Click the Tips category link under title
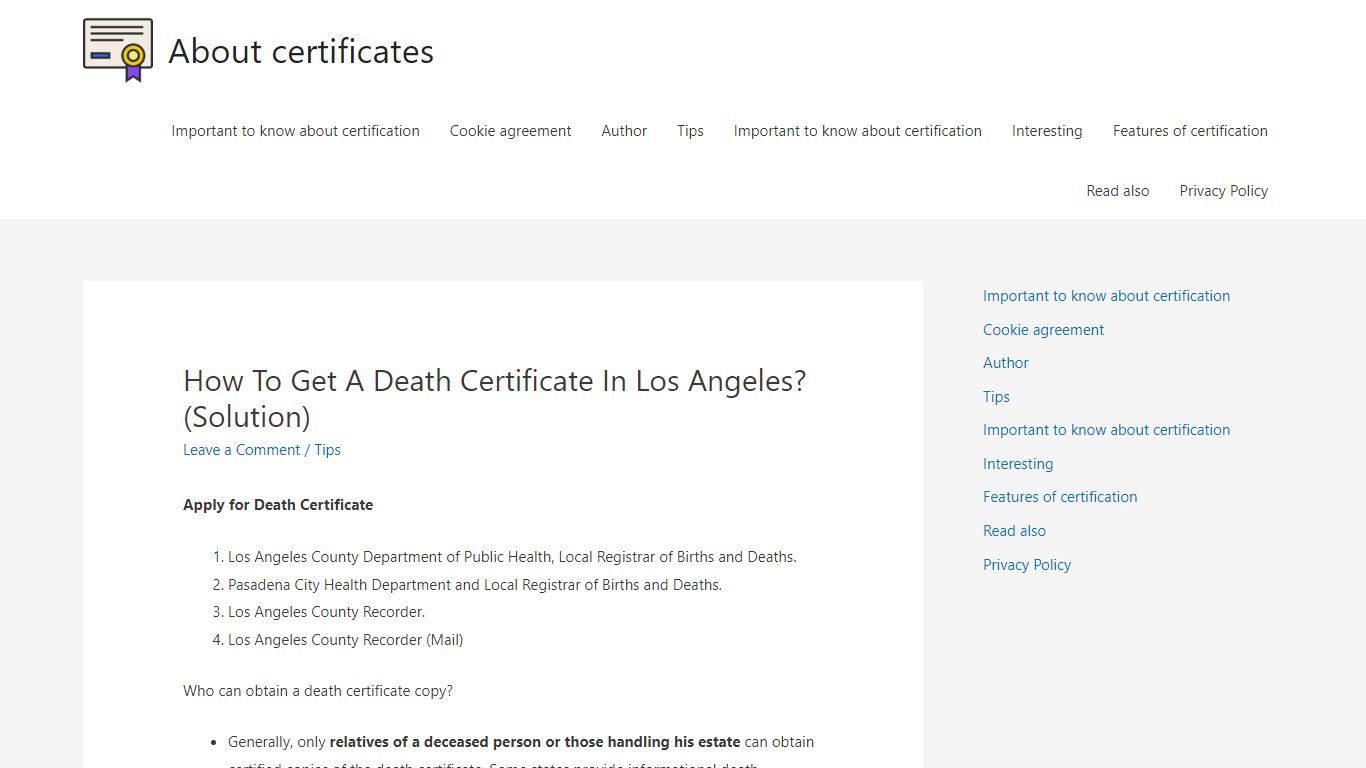The height and width of the screenshot is (768, 1366). click(x=327, y=450)
